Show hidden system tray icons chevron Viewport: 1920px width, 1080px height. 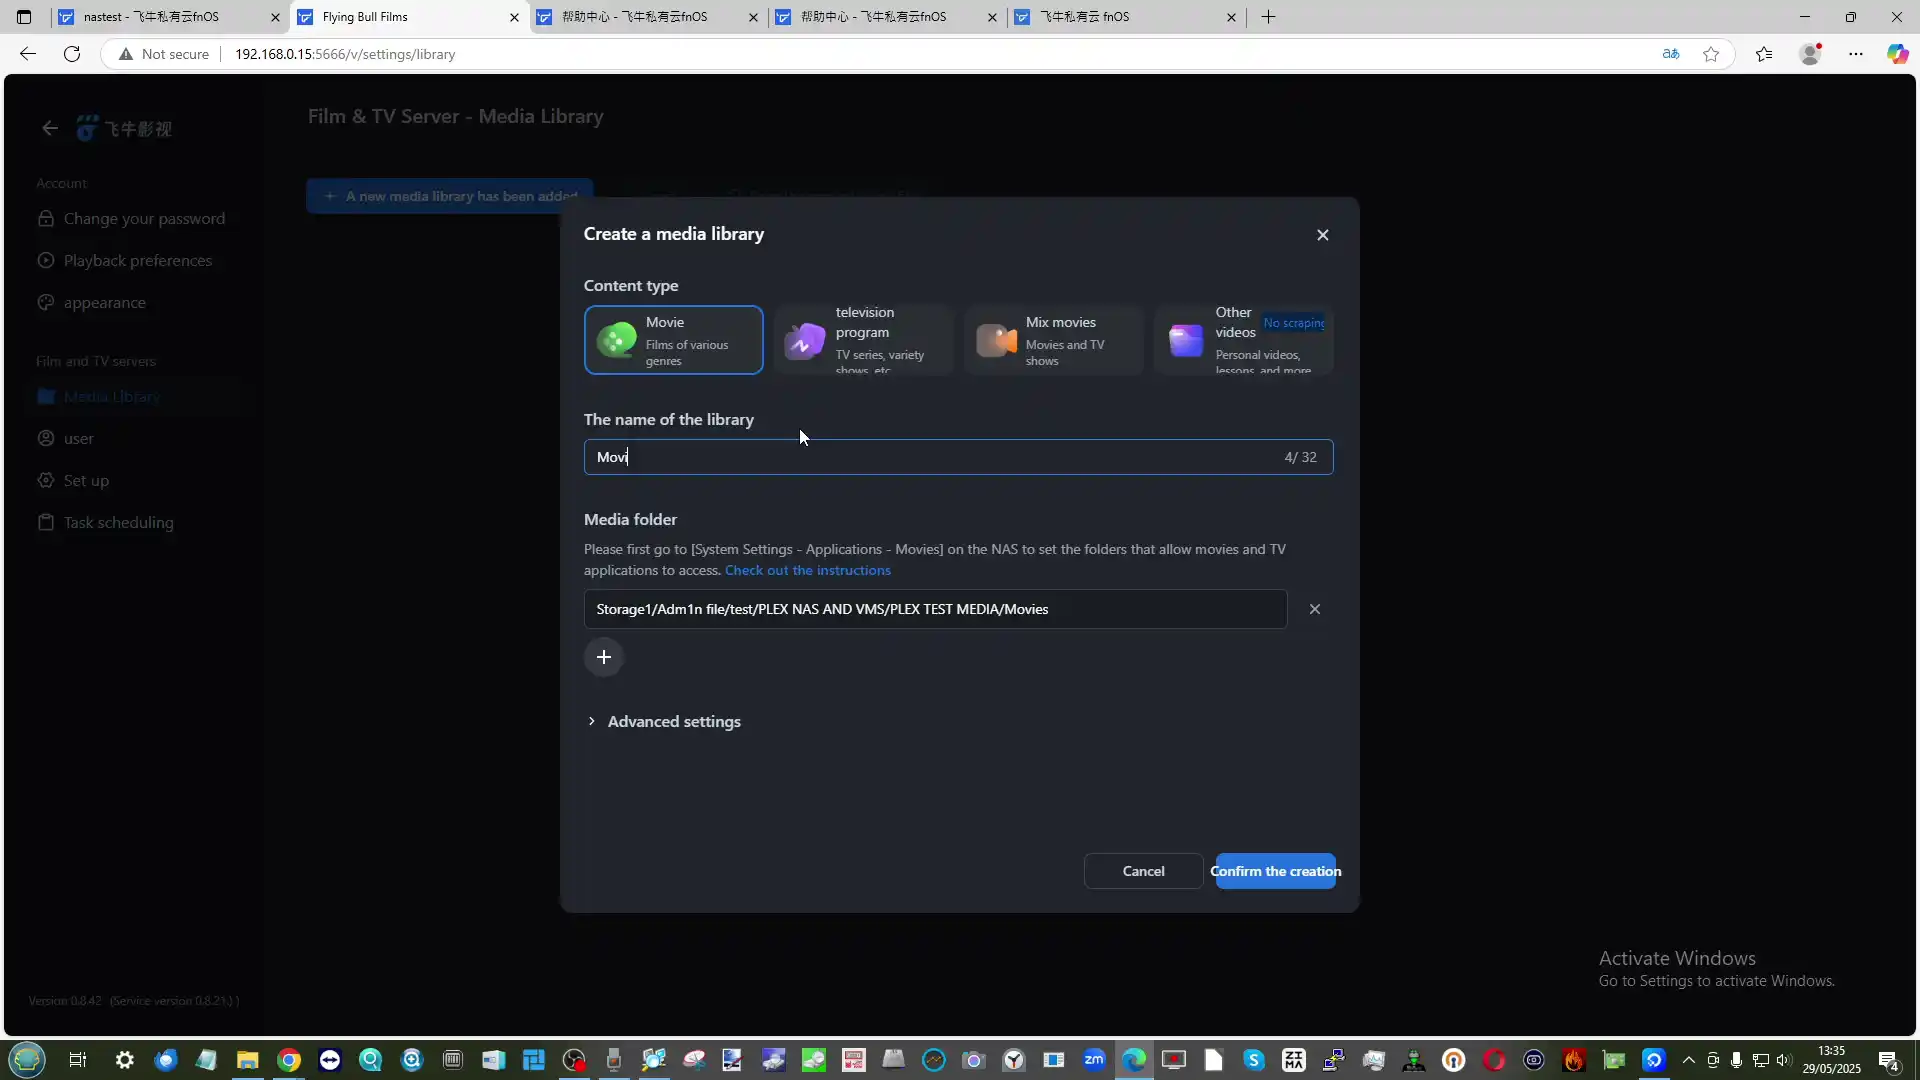coord(1688,1060)
